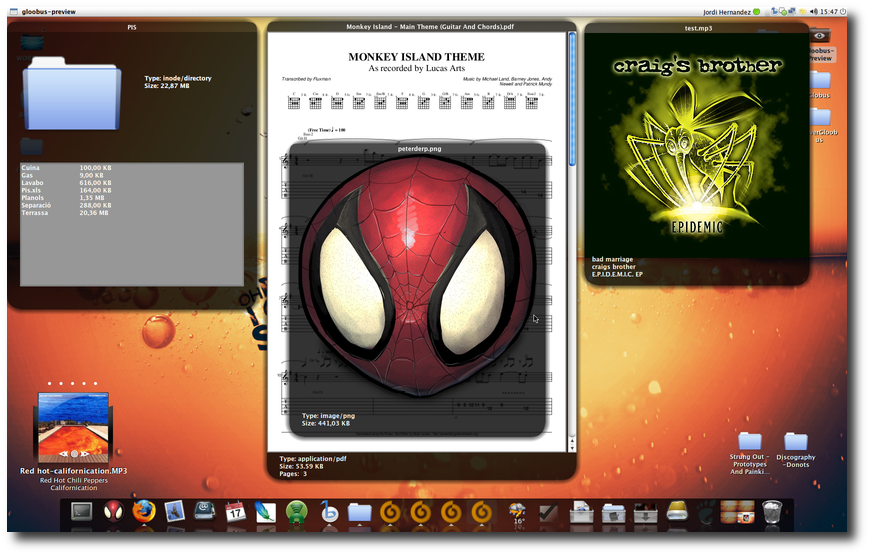
Task: Select the Planols row in PIS list
Action: pos(131,198)
